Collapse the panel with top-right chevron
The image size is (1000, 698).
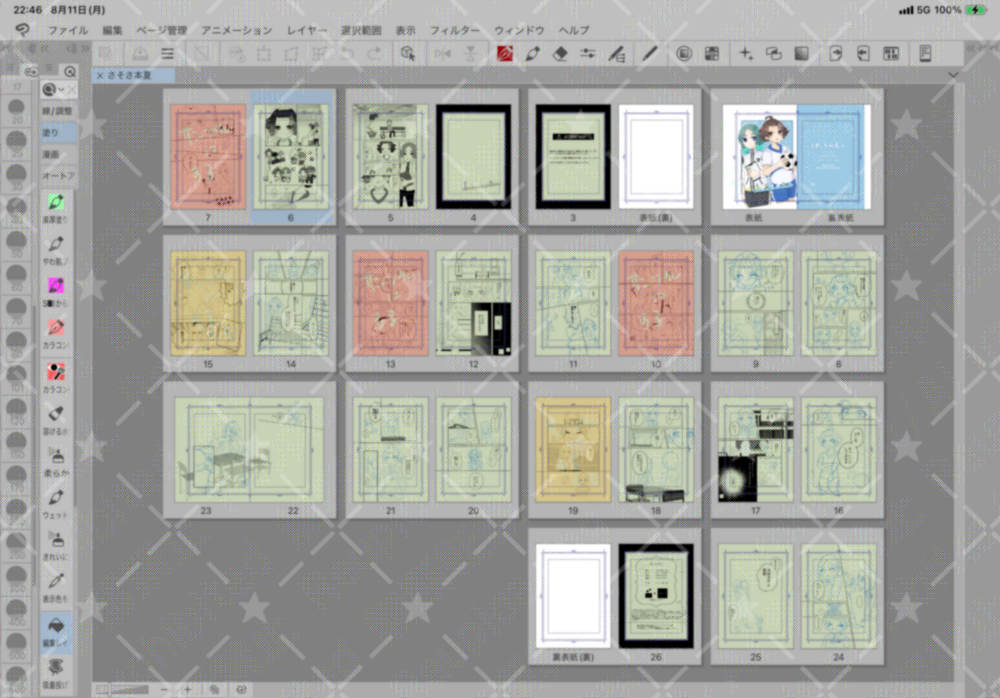(952, 75)
